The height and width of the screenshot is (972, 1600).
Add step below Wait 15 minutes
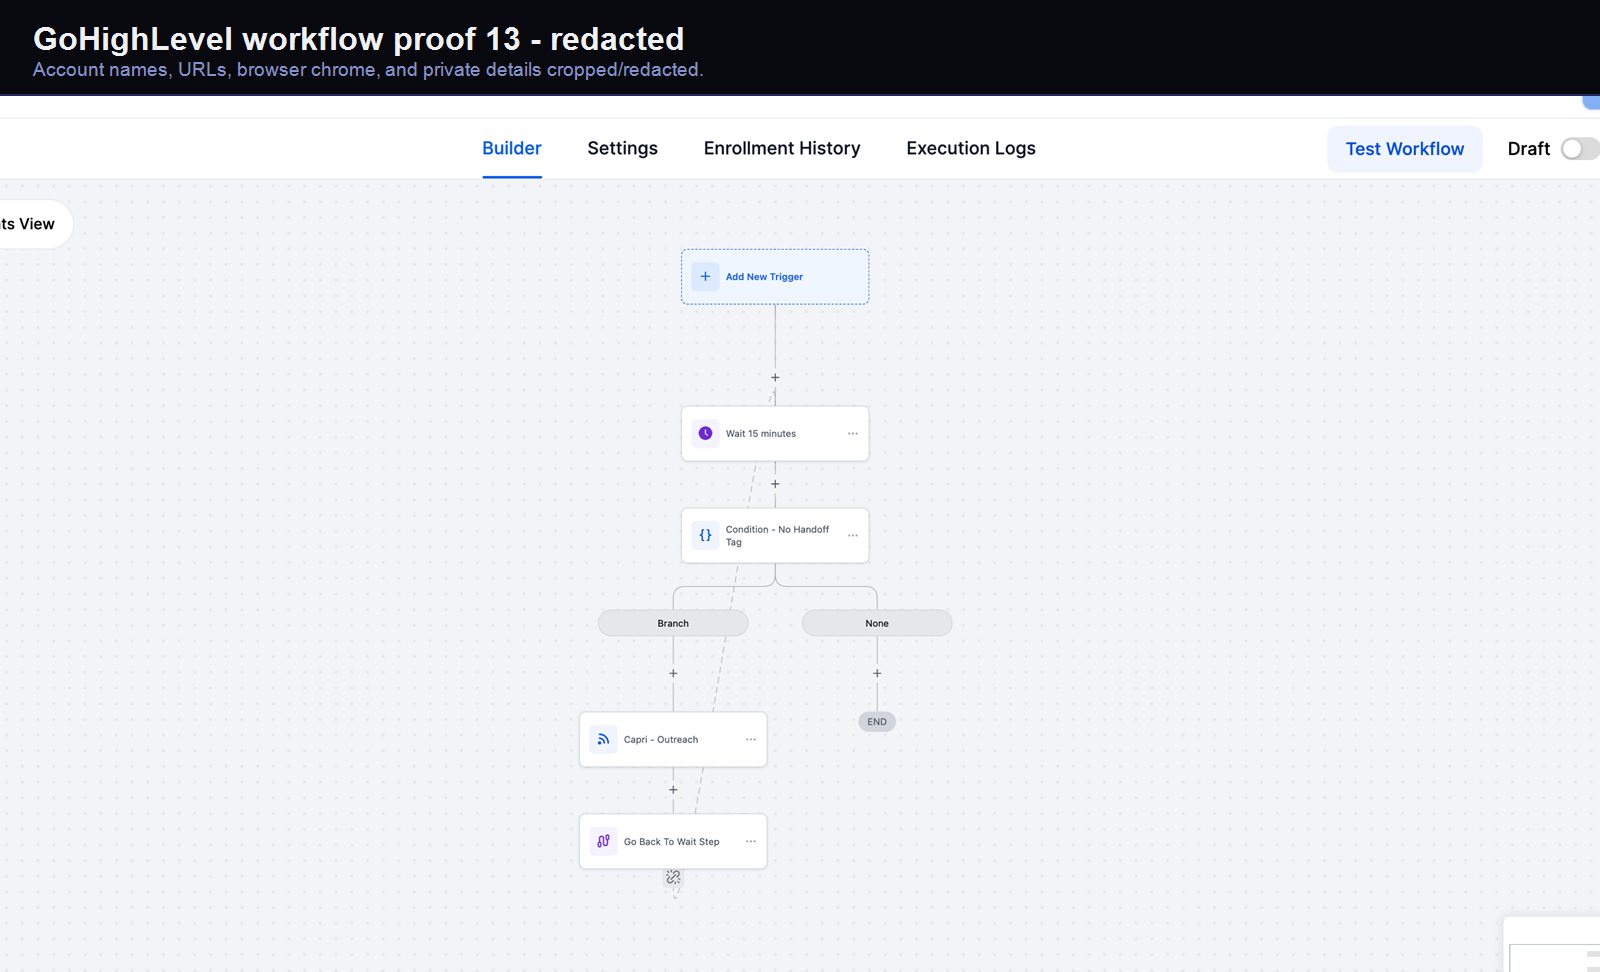pyautogui.click(x=775, y=484)
